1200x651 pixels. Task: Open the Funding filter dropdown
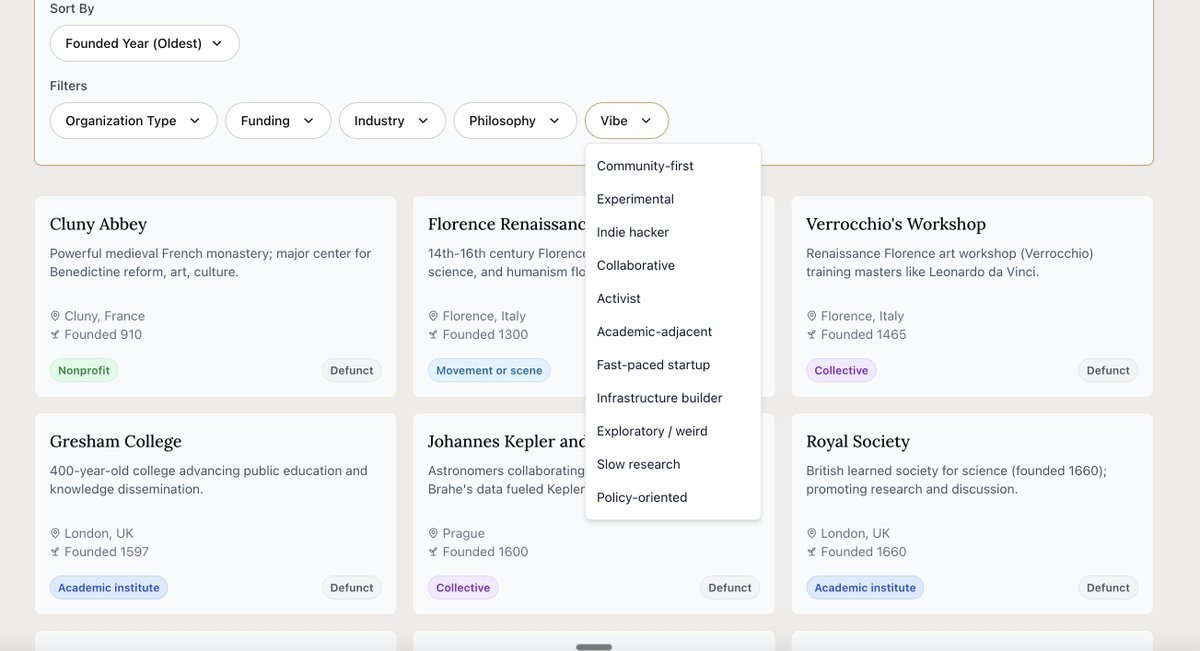coord(277,121)
